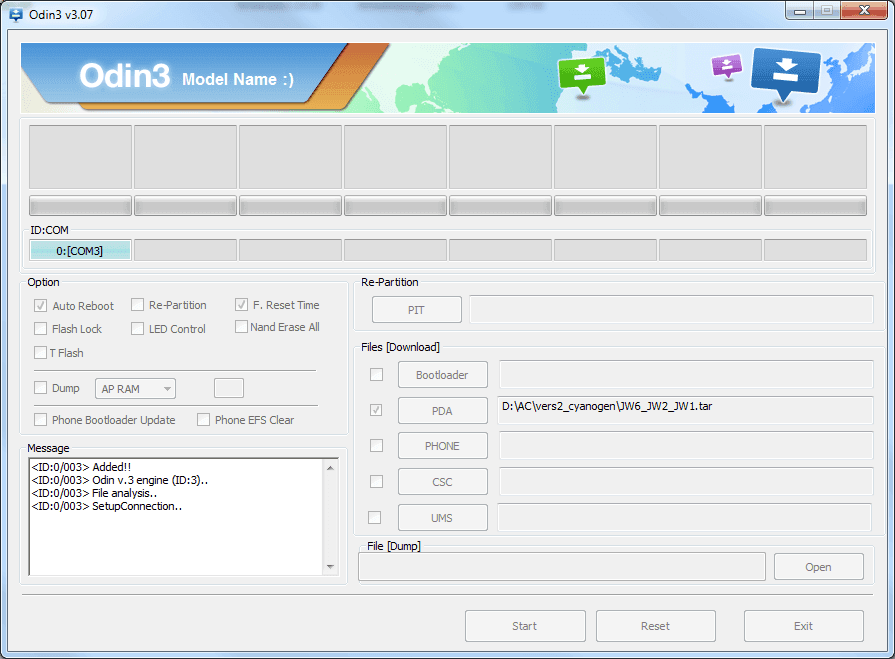Enable the Flash Lock option
Screen dimensions: 895x659
41,329
